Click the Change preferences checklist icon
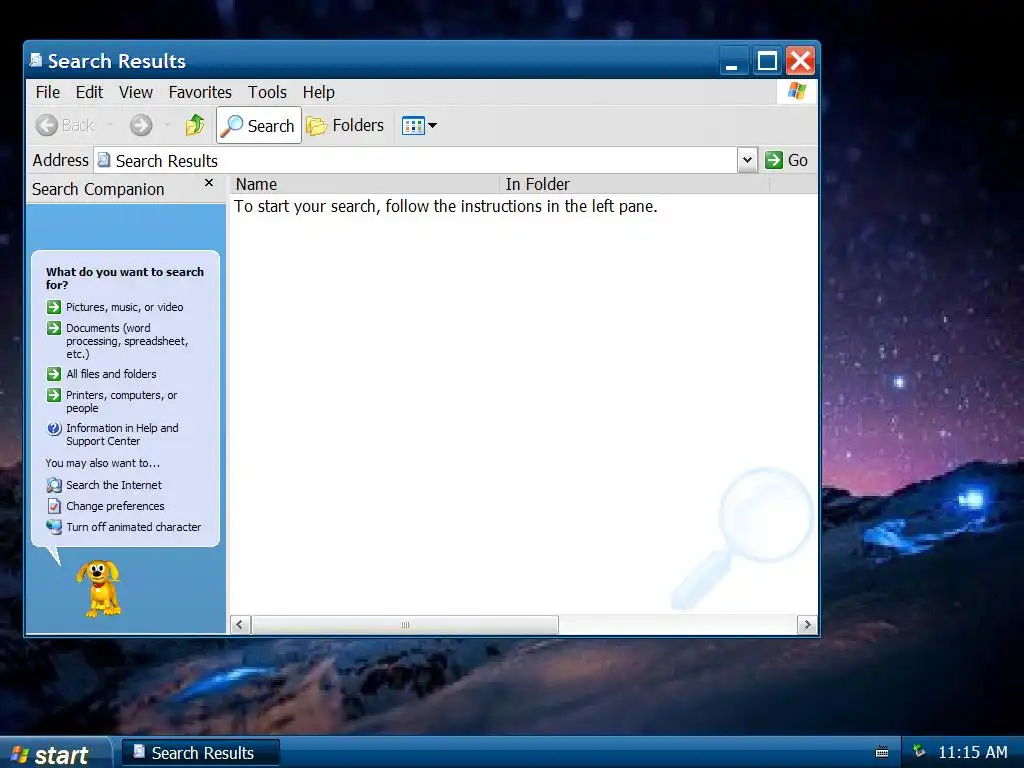The height and width of the screenshot is (768, 1024). click(54, 506)
